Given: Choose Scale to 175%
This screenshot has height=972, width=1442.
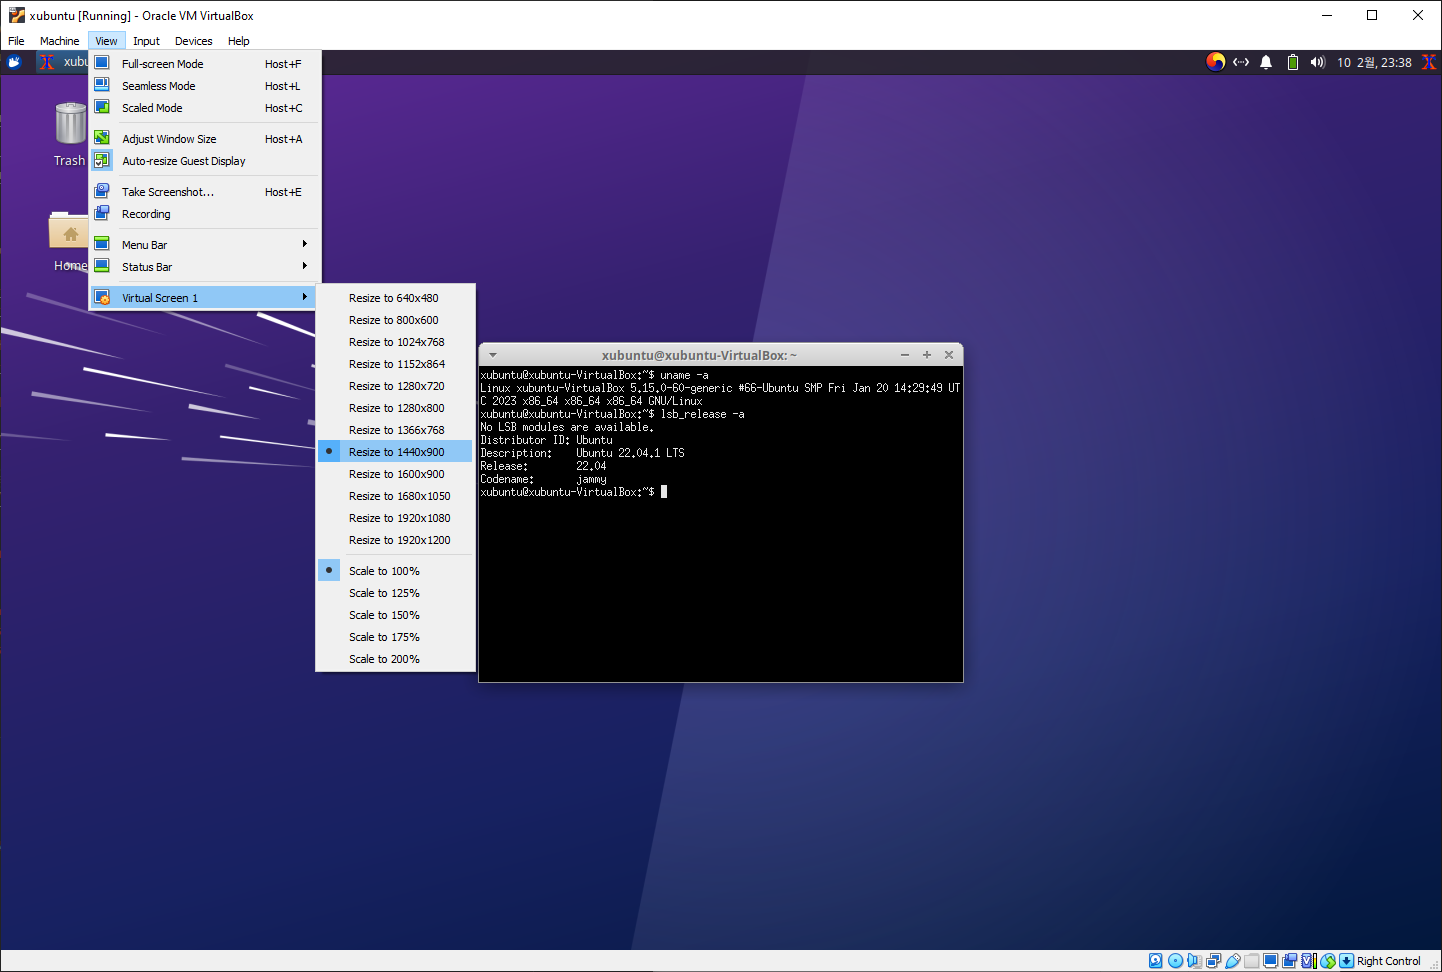Looking at the screenshot, I should coord(395,637).
